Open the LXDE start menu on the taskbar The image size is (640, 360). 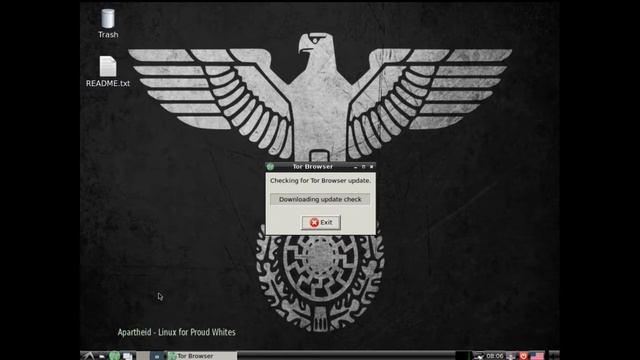pos(88,356)
